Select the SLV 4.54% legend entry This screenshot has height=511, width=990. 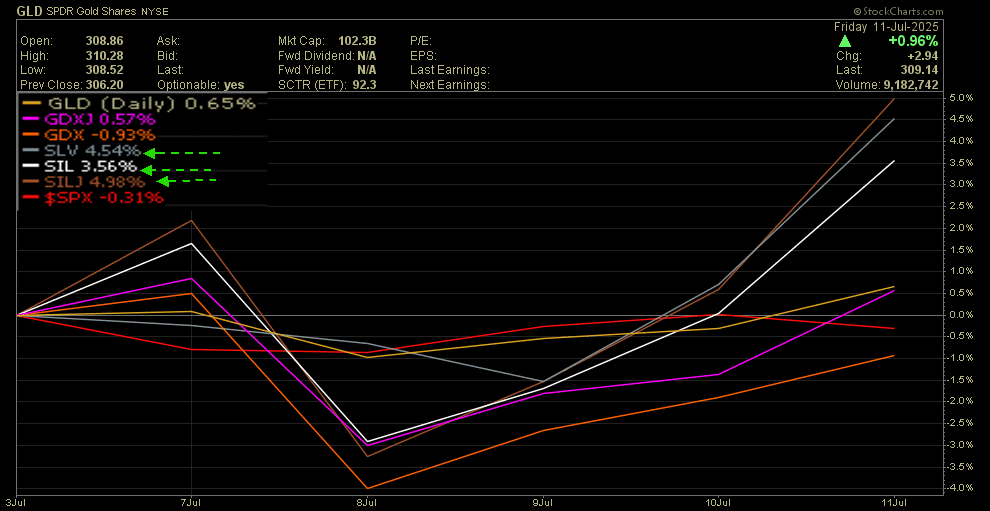(81, 151)
